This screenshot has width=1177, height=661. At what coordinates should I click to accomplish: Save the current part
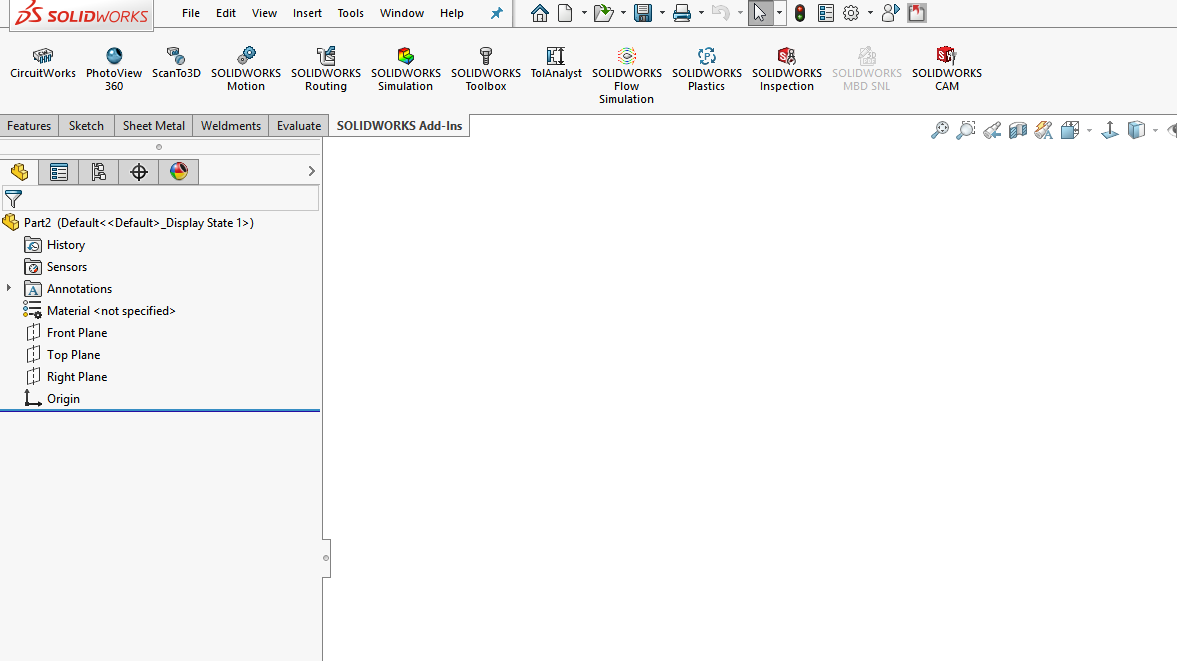coord(643,14)
